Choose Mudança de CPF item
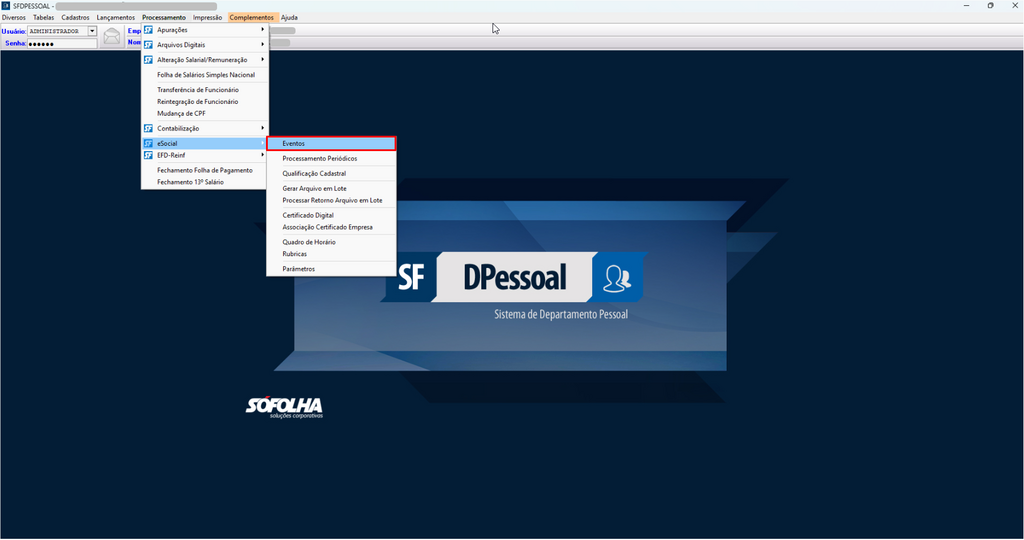Screen dimensions: 1024x540 tap(181, 113)
